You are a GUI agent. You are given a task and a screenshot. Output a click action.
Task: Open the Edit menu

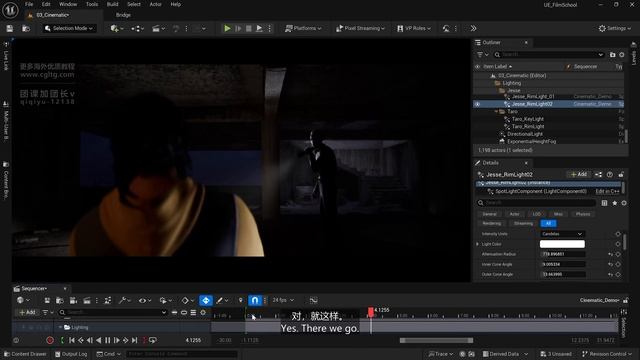point(46,4)
